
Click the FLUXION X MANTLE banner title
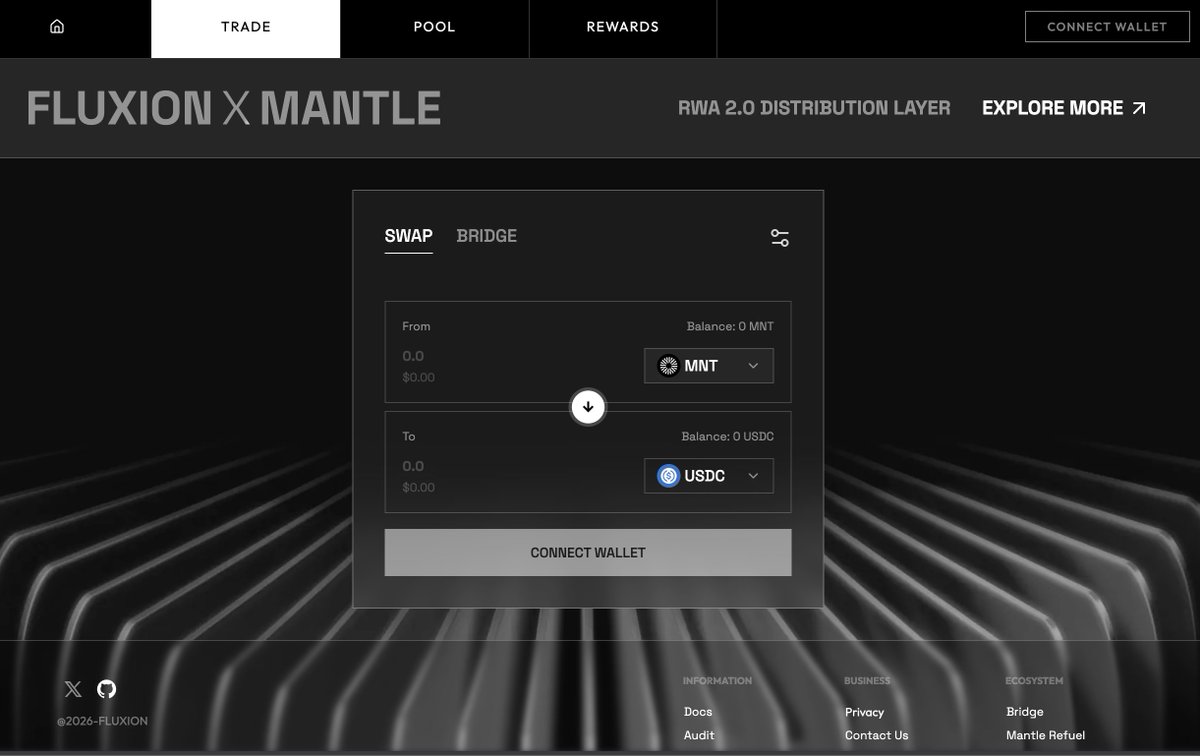click(x=234, y=108)
